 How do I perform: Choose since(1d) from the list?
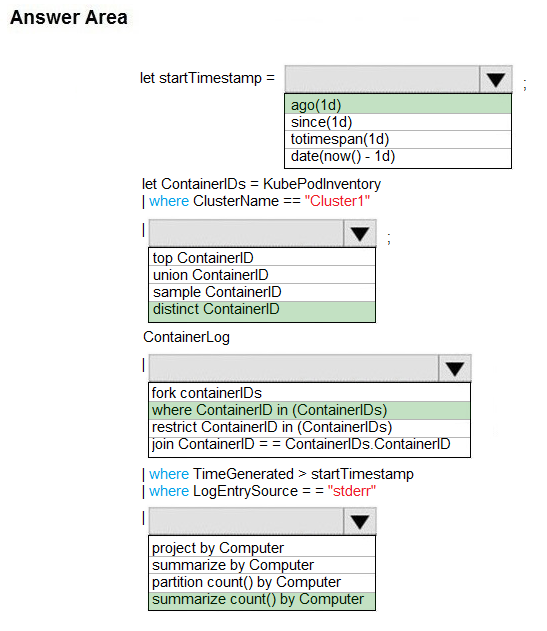point(398,122)
